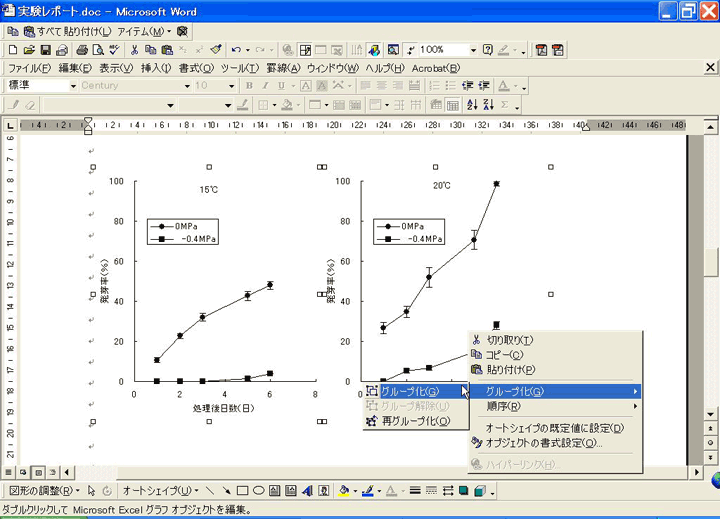Click the Undo arrow icon
Viewport: 720px width, 519px height.
(235, 49)
